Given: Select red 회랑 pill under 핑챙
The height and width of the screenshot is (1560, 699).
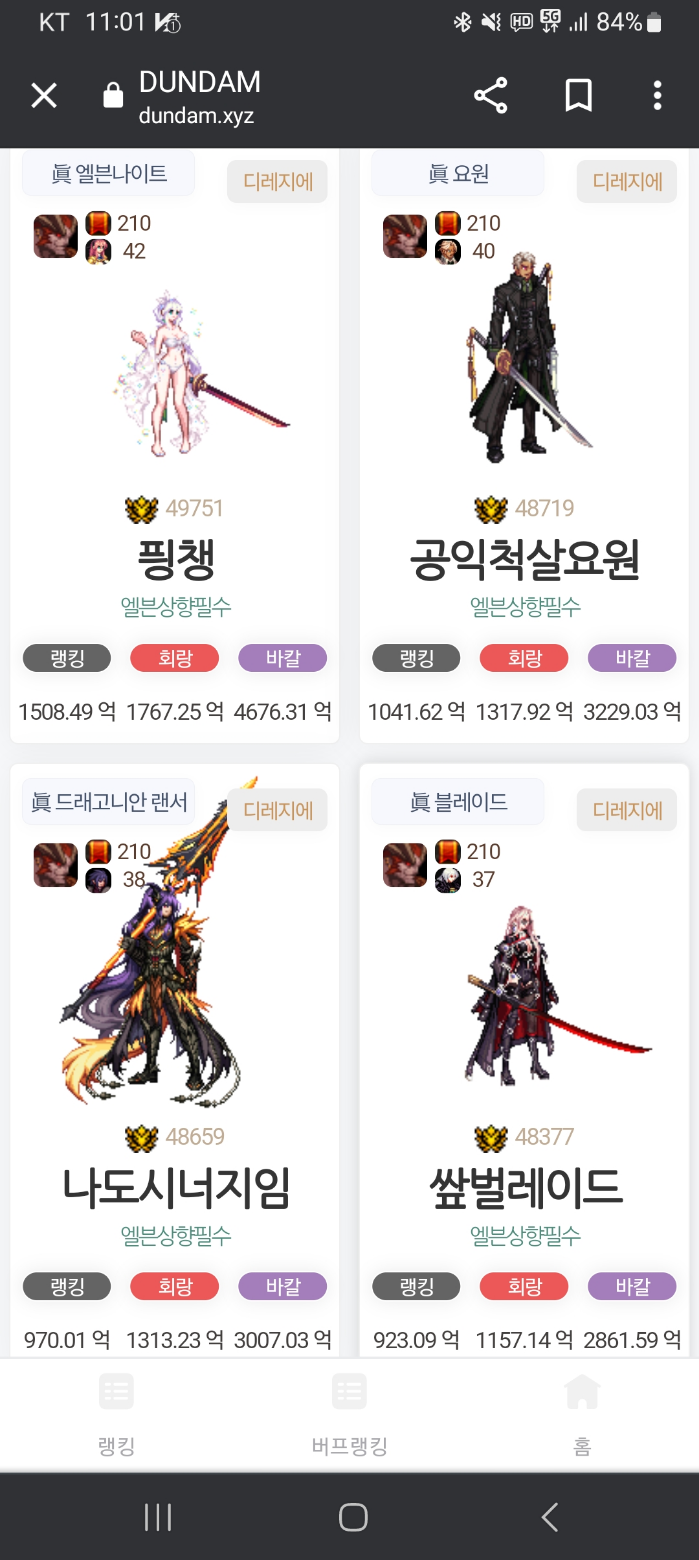Looking at the screenshot, I should coord(175,658).
